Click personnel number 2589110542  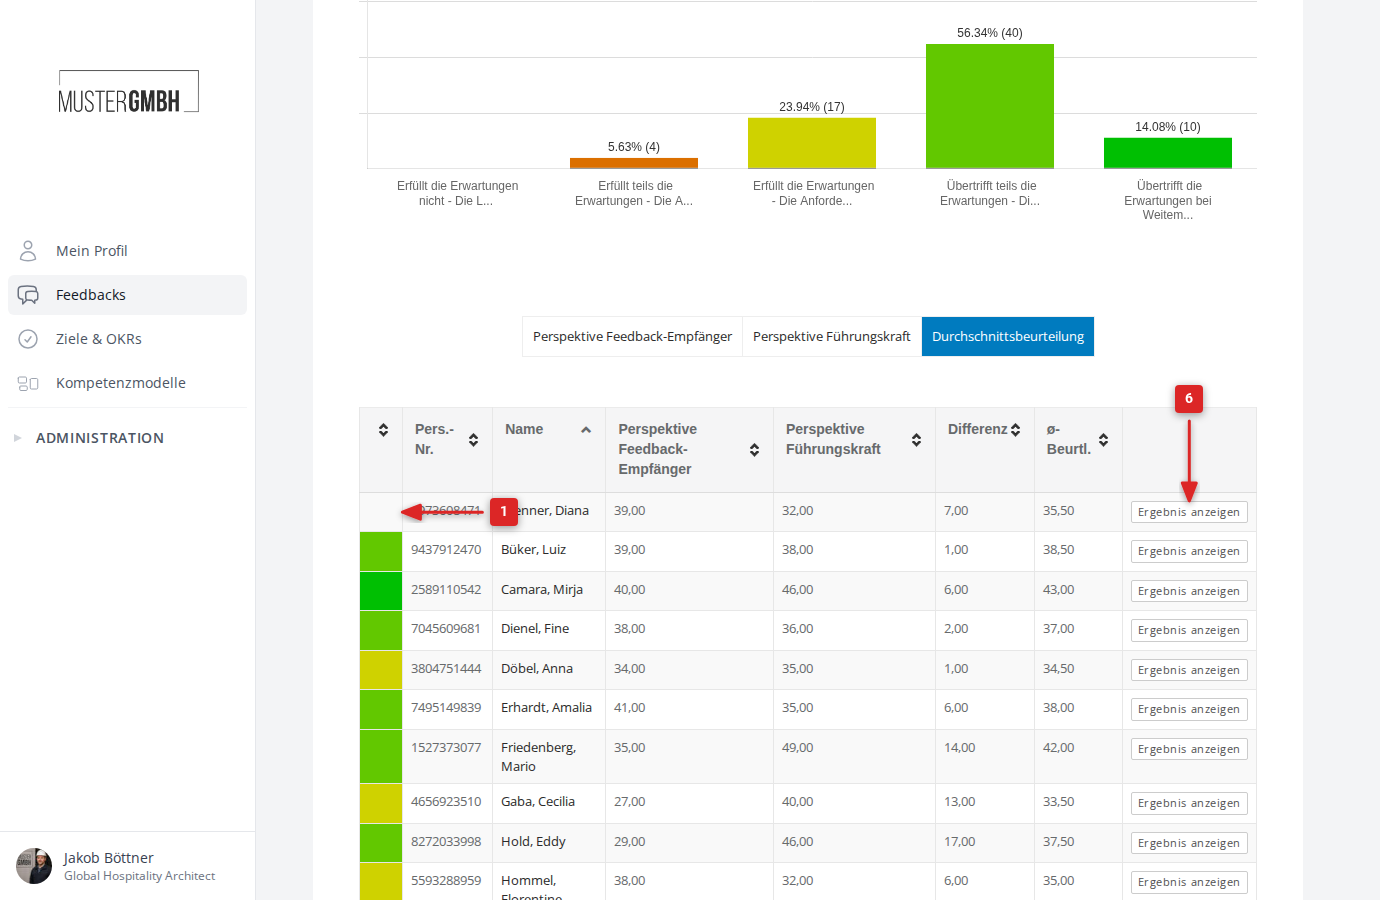(446, 590)
